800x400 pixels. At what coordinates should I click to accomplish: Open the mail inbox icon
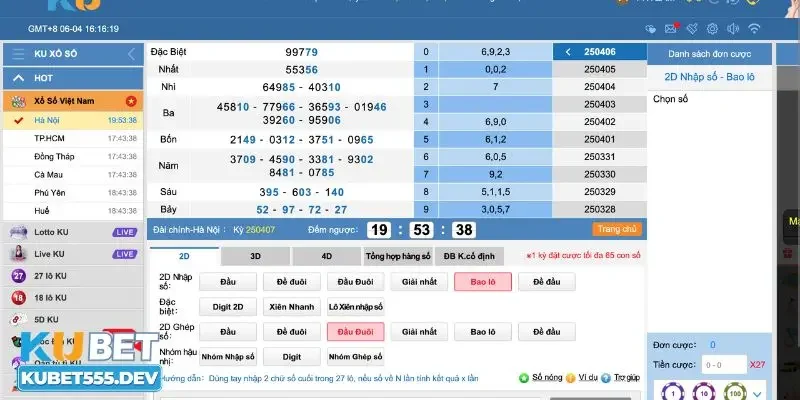(671, 29)
